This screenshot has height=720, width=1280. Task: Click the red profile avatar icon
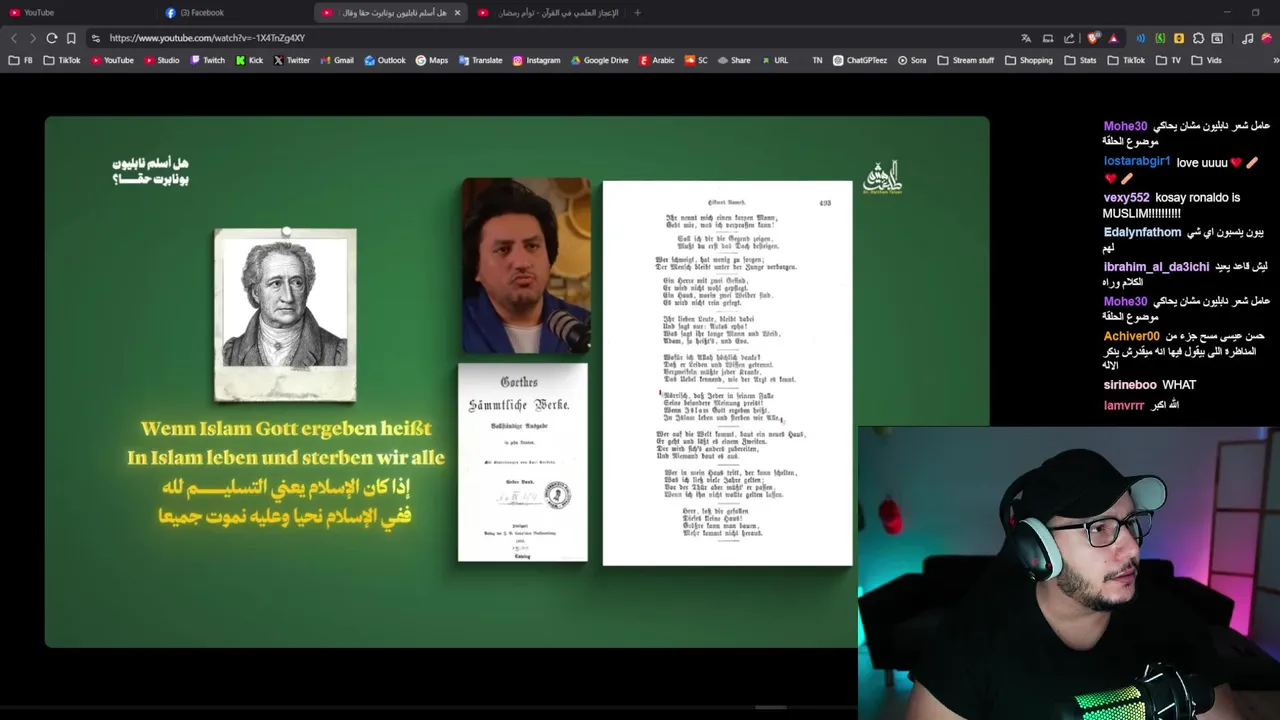pos(1266,38)
